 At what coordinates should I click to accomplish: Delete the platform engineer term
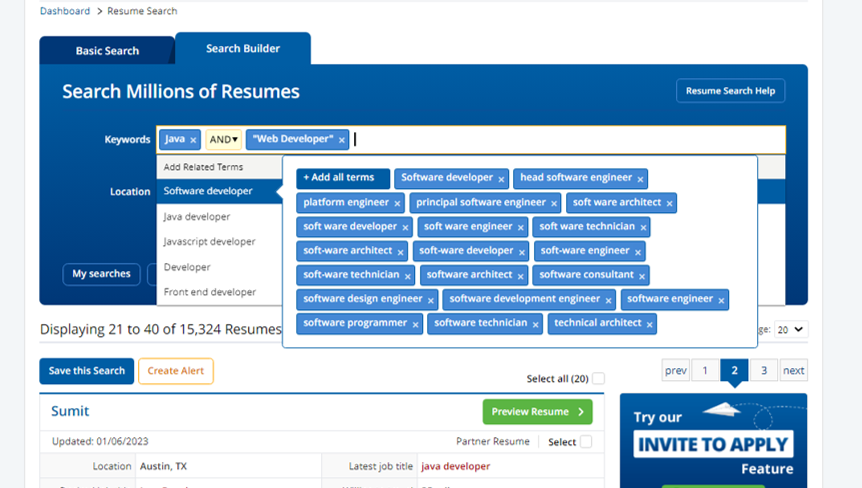tap(397, 203)
